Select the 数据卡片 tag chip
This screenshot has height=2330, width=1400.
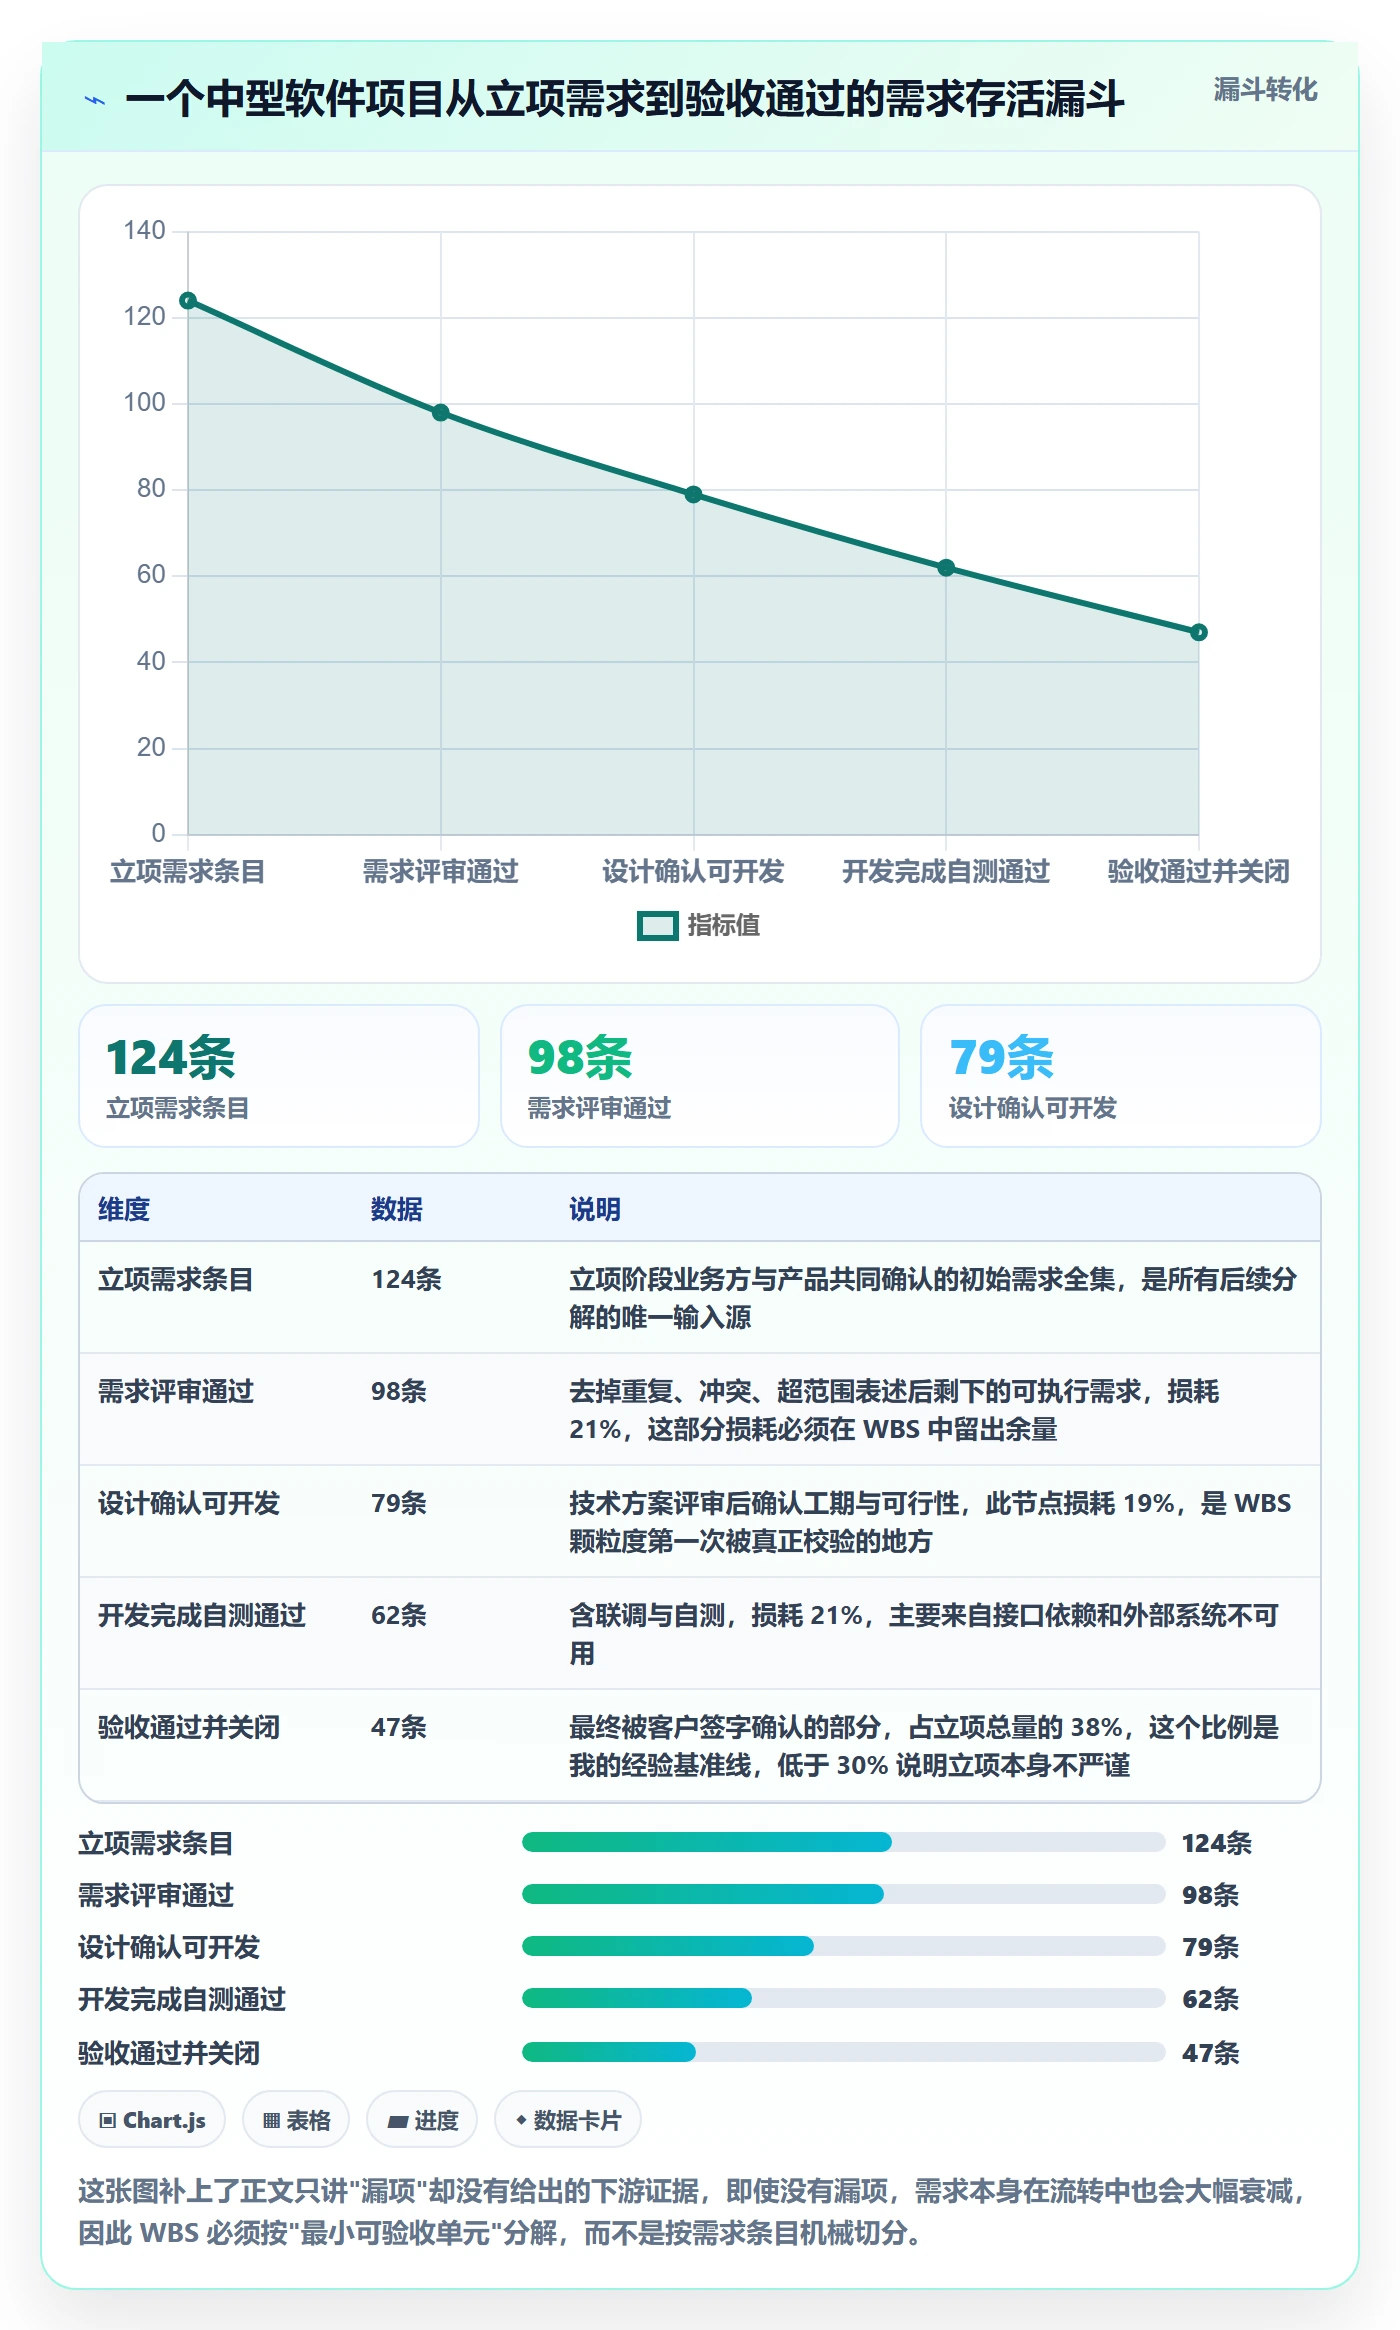coord(568,2120)
